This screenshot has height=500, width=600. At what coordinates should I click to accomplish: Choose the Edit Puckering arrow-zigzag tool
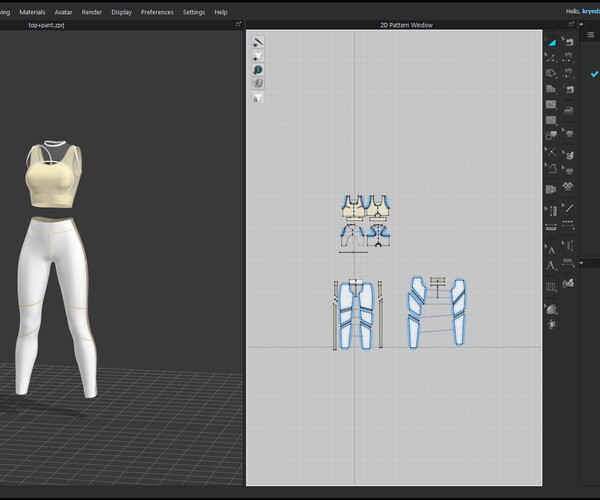click(568, 245)
